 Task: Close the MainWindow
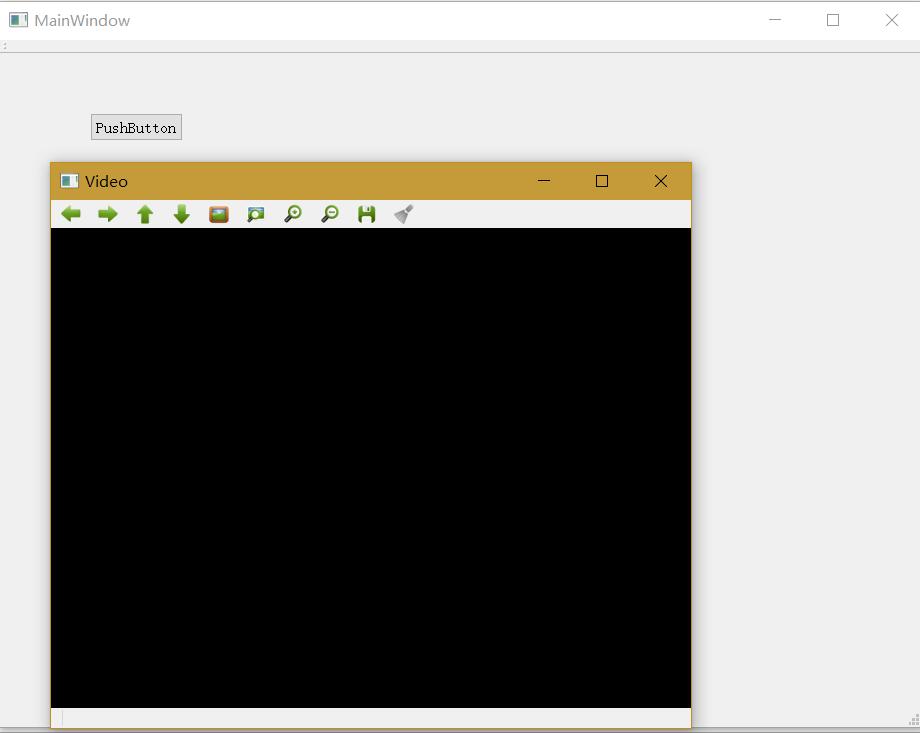point(892,20)
